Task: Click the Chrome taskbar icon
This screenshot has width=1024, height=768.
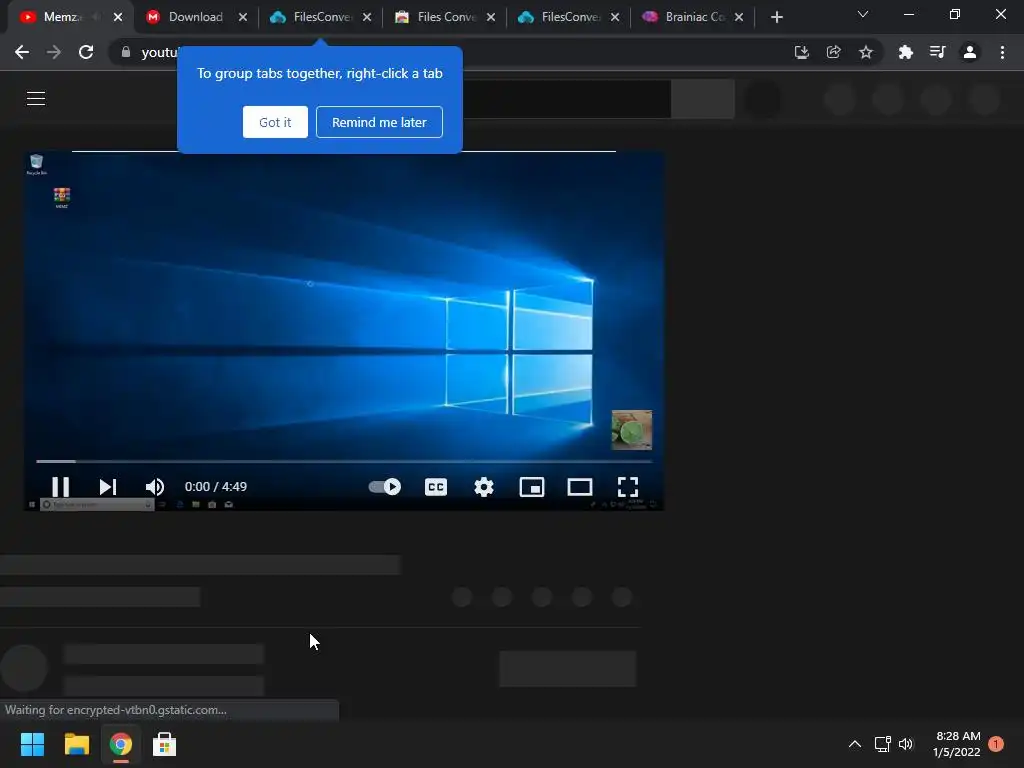Action: 121,744
